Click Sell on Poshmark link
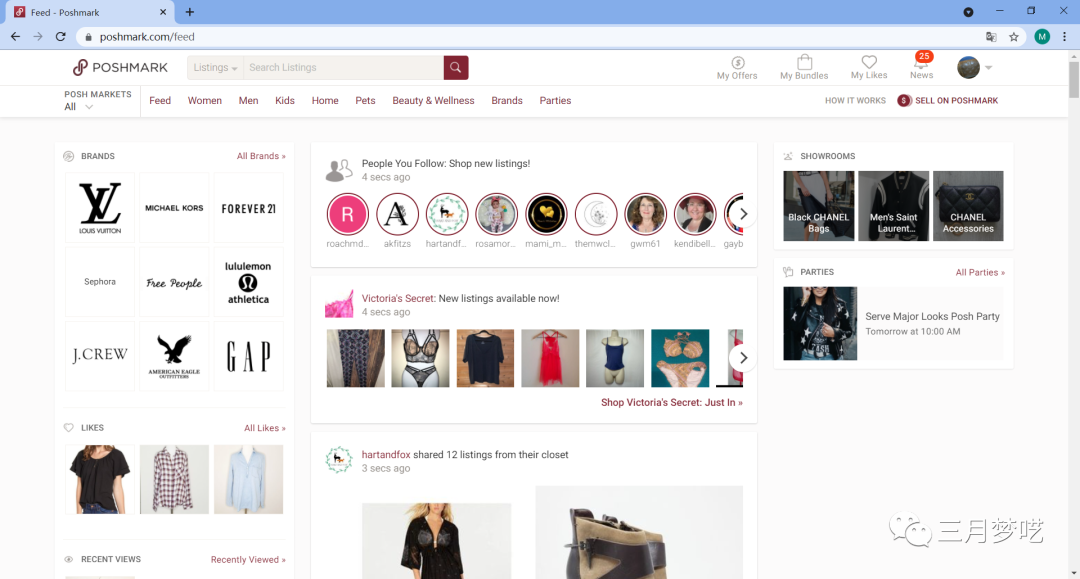This screenshot has width=1080, height=579. coord(948,101)
